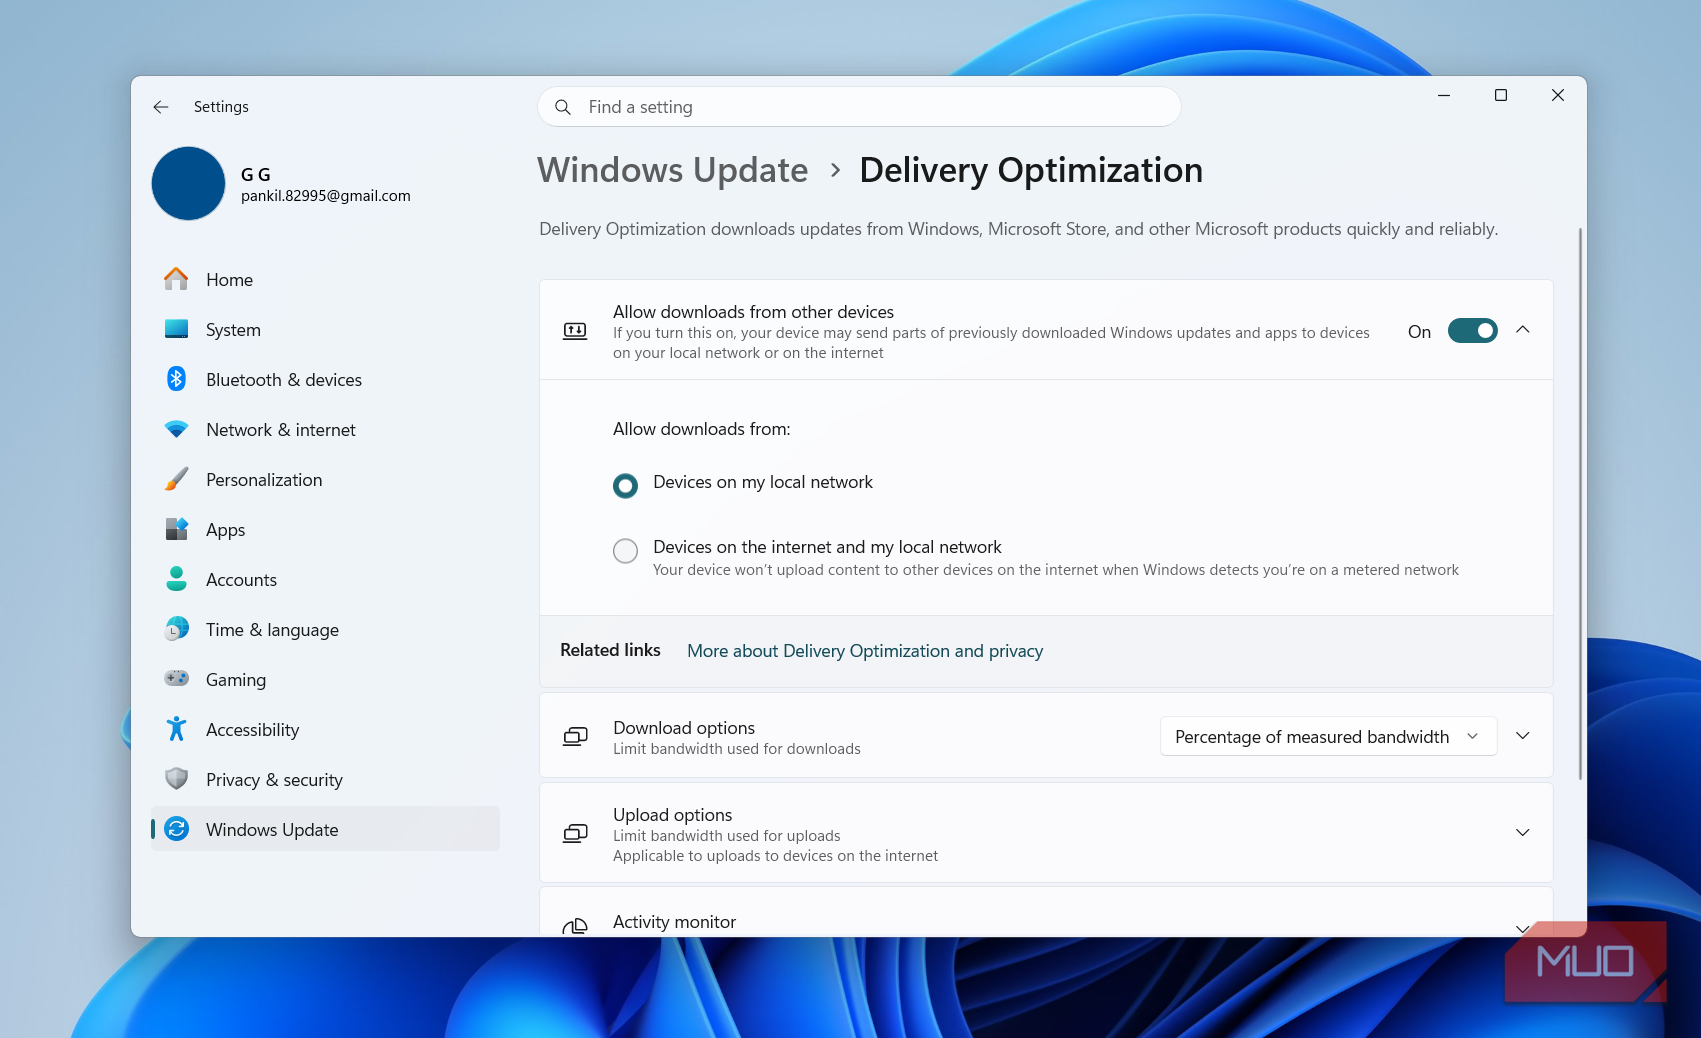Click the Apps icon in sidebar
The height and width of the screenshot is (1038, 1701).
[176, 529]
